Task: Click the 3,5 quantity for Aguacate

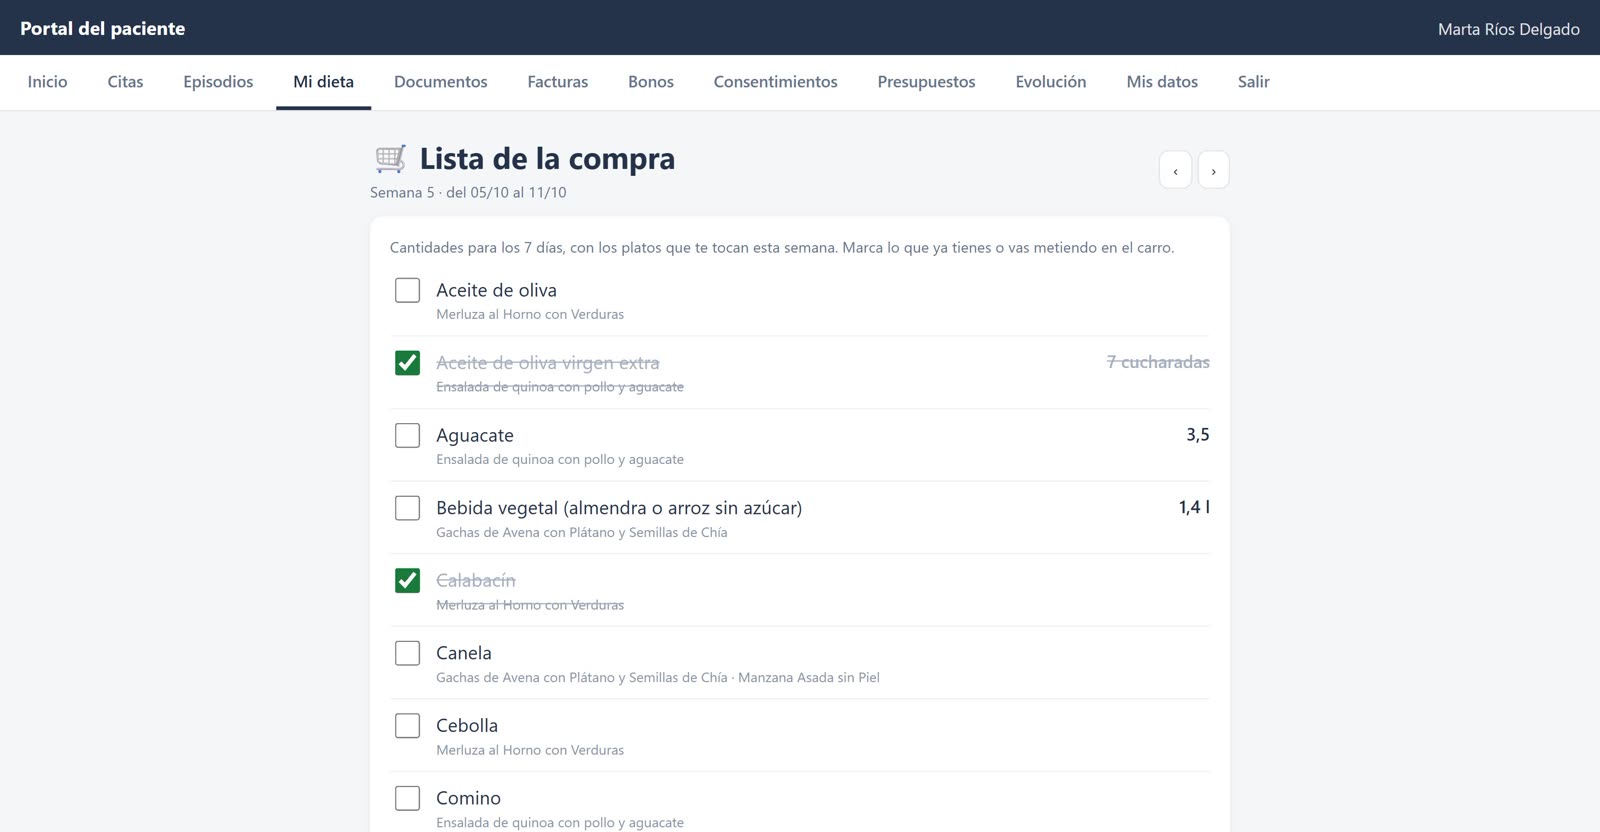Action: pyautogui.click(x=1198, y=435)
